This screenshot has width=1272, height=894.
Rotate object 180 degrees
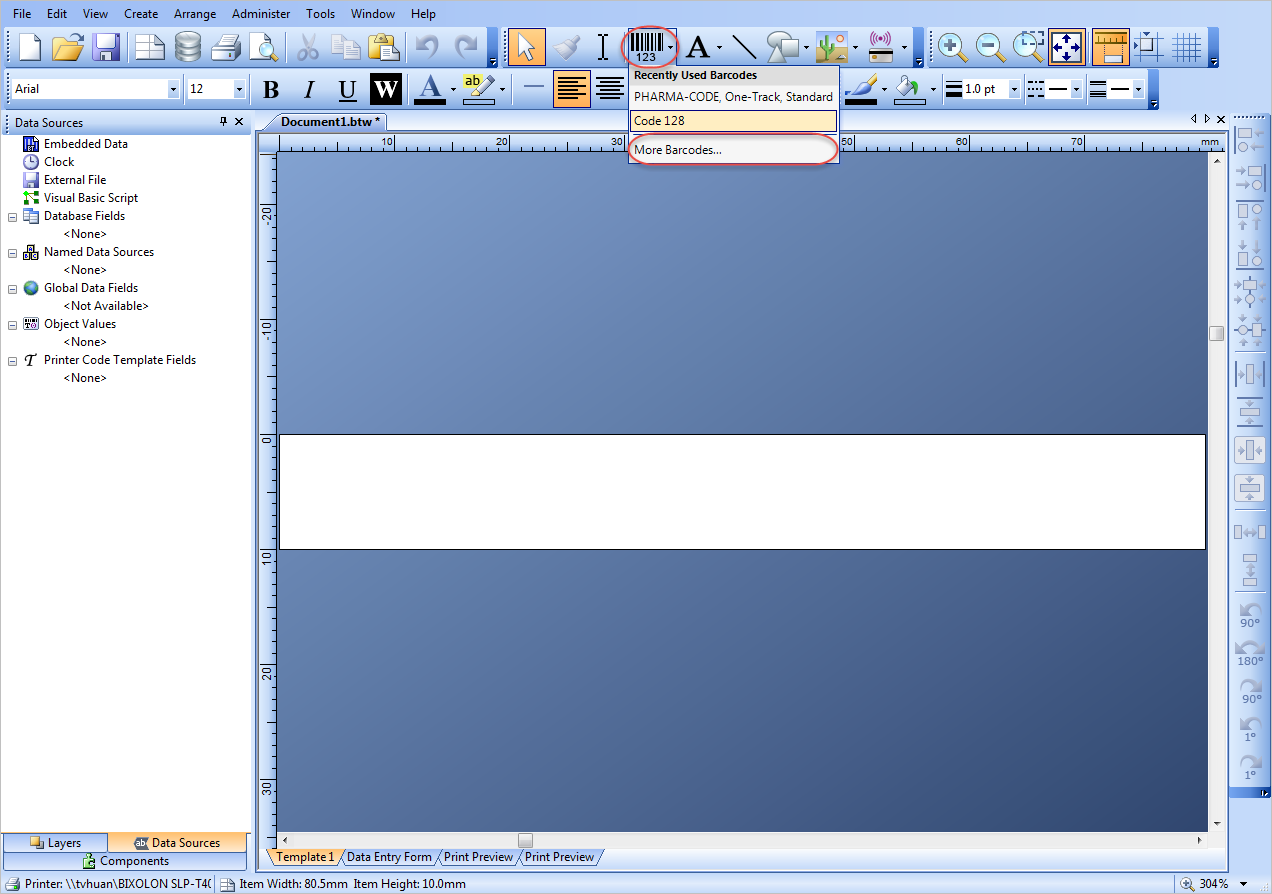1250,652
